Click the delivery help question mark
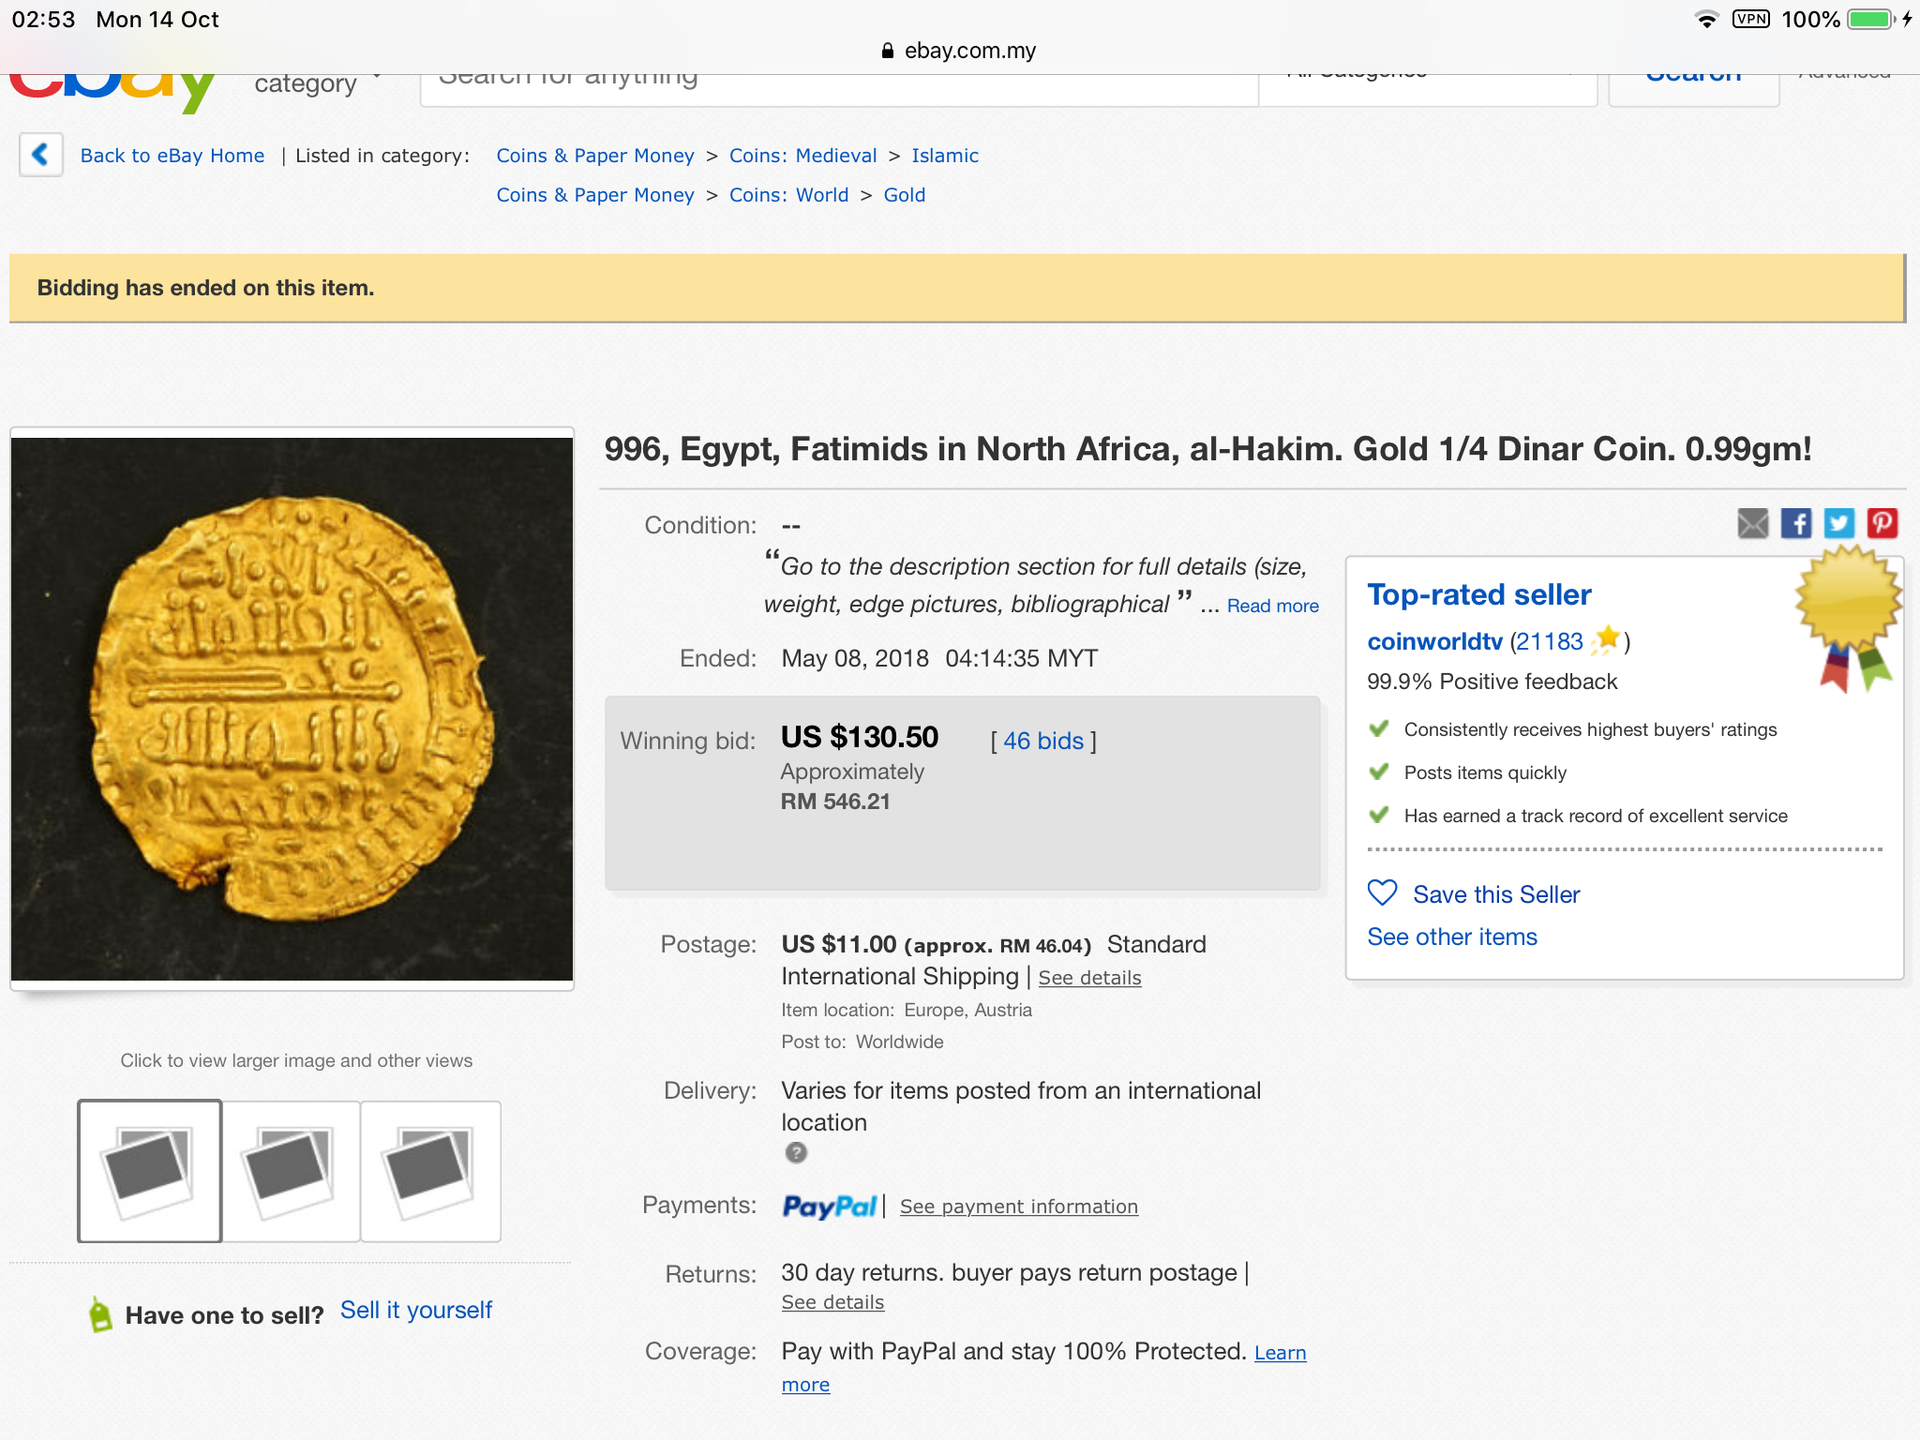 pyautogui.click(x=796, y=1153)
